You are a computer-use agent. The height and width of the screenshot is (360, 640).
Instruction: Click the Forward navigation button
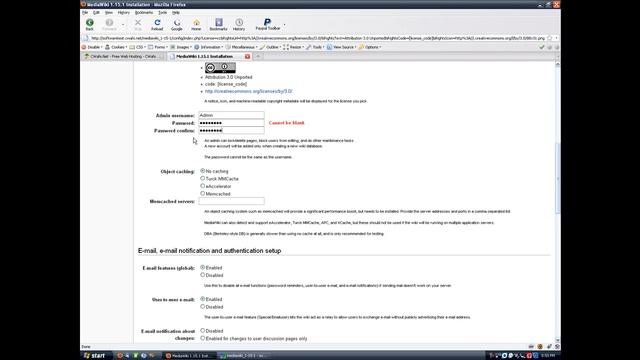109,24
